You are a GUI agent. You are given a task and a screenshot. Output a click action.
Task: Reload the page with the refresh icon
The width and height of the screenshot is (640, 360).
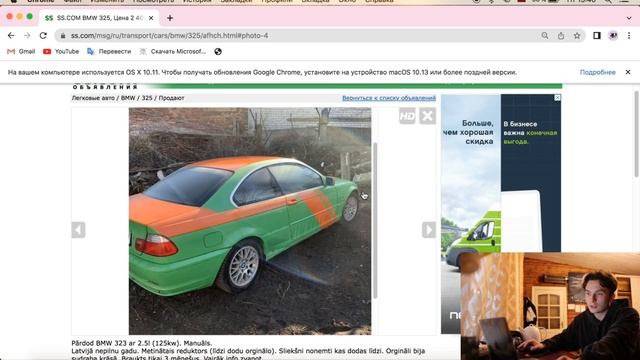(x=43, y=36)
